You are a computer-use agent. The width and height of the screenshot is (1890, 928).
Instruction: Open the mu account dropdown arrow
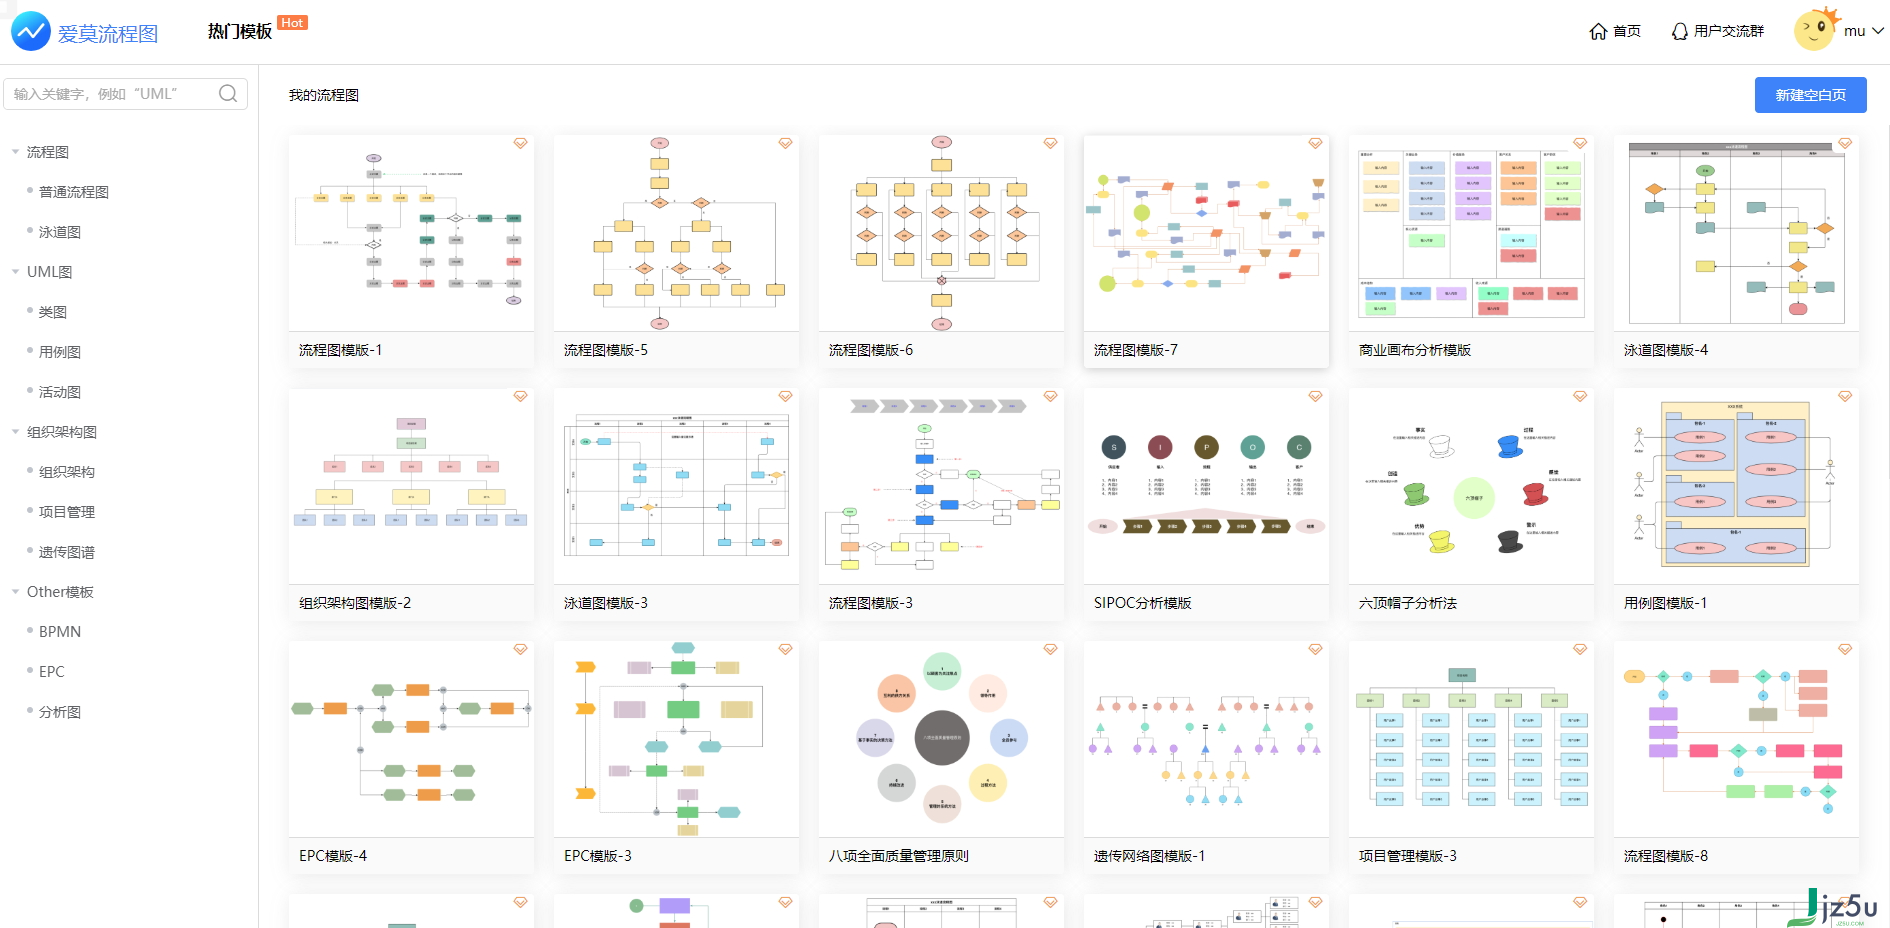pos(1878,31)
